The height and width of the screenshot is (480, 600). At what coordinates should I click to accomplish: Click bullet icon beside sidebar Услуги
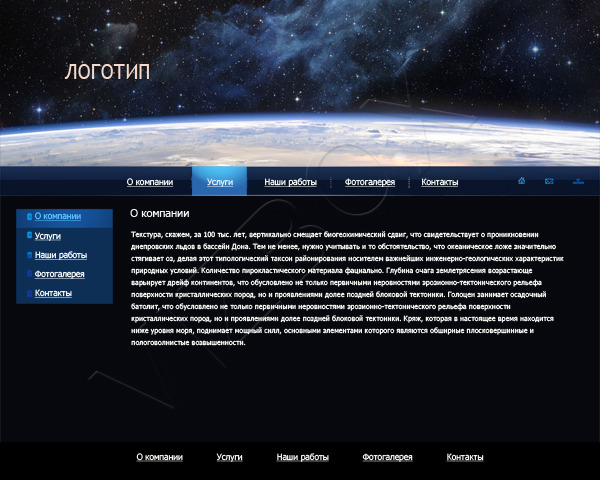click(x=29, y=235)
